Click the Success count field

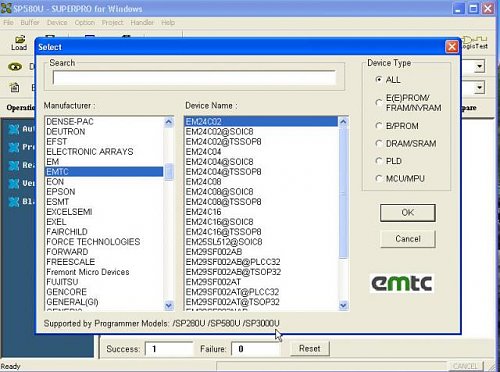(170, 349)
